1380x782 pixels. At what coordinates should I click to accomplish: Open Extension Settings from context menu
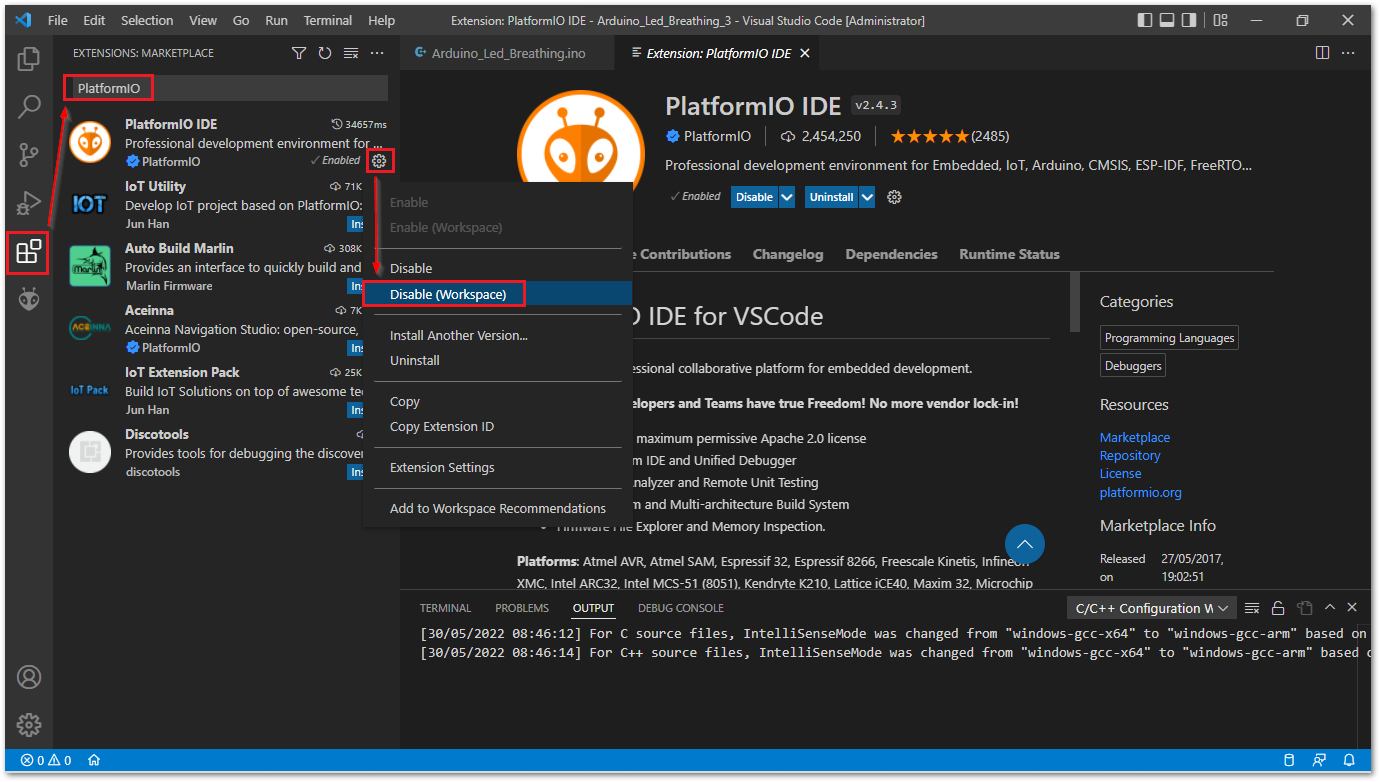(498, 467)
